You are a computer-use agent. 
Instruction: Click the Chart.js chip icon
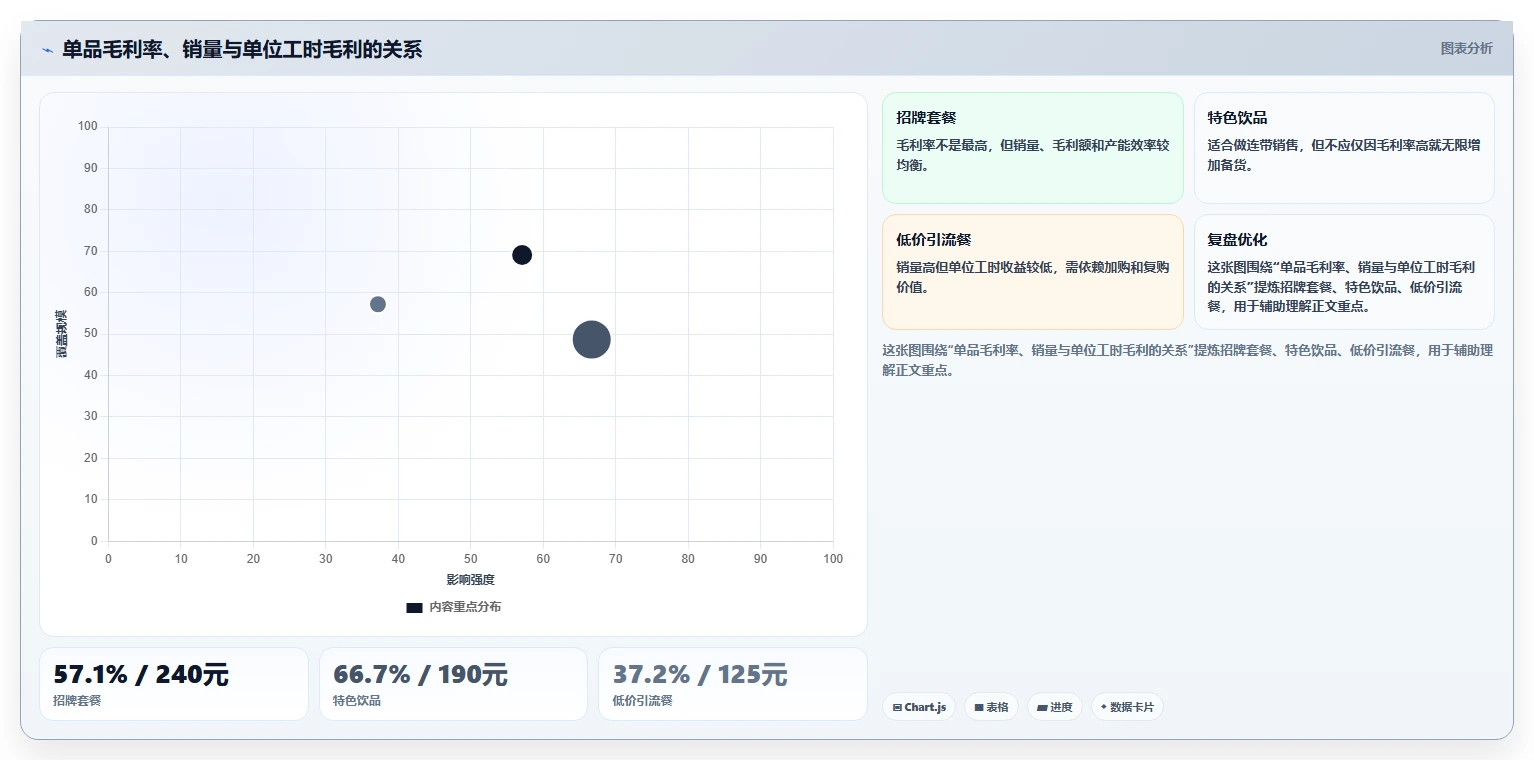click(897, 707)
